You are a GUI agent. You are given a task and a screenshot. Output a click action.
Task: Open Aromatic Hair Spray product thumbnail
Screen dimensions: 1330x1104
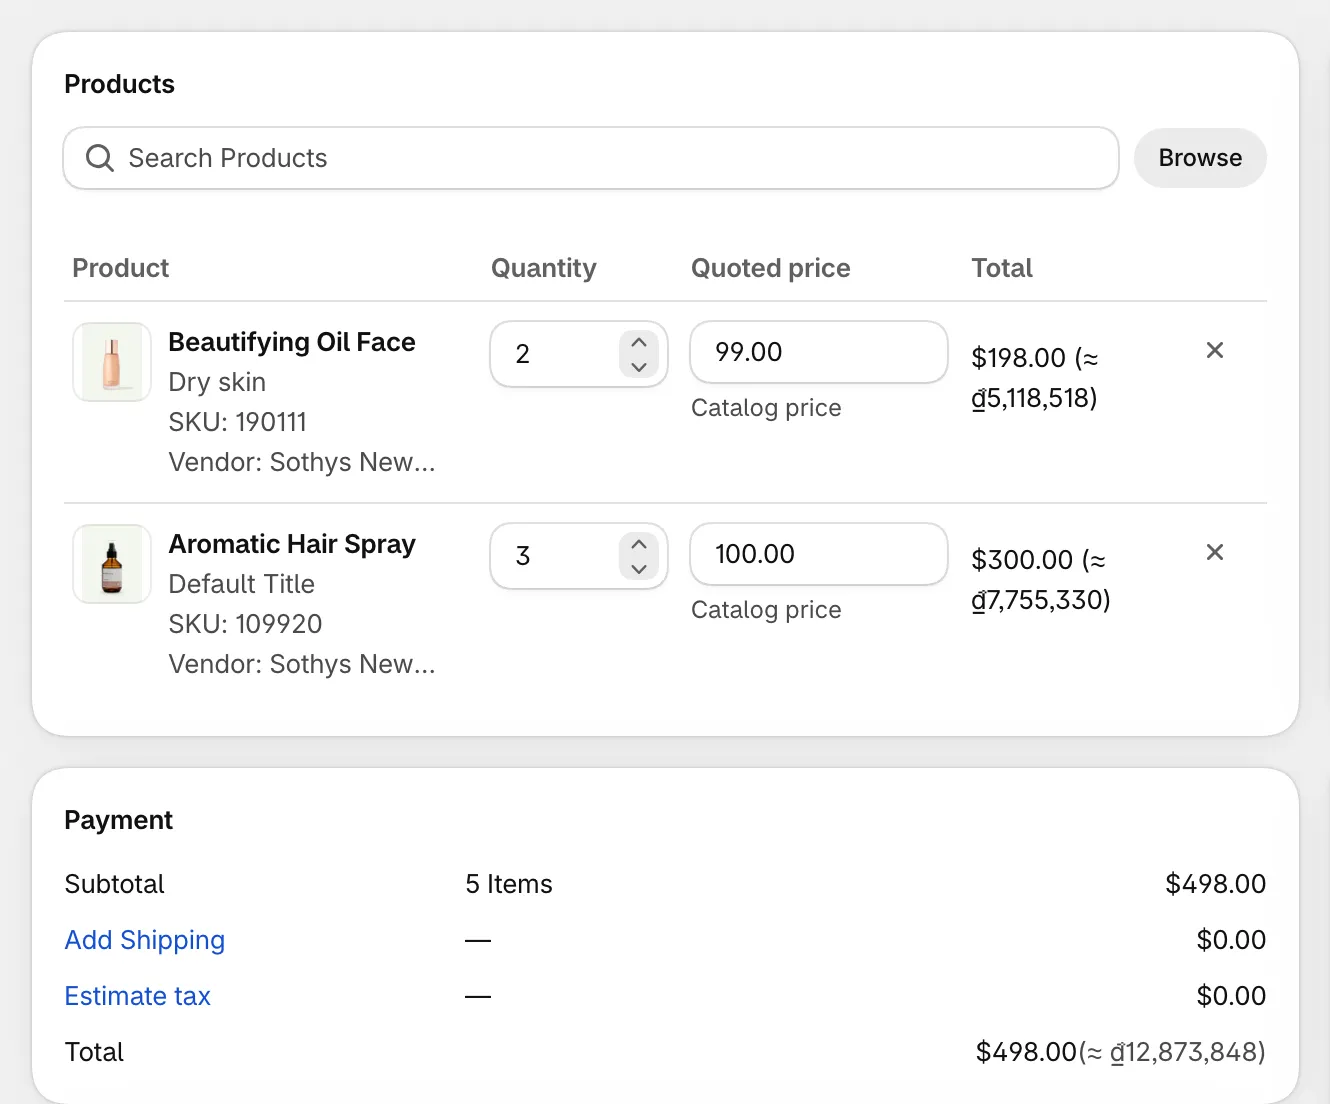point(112,564)
